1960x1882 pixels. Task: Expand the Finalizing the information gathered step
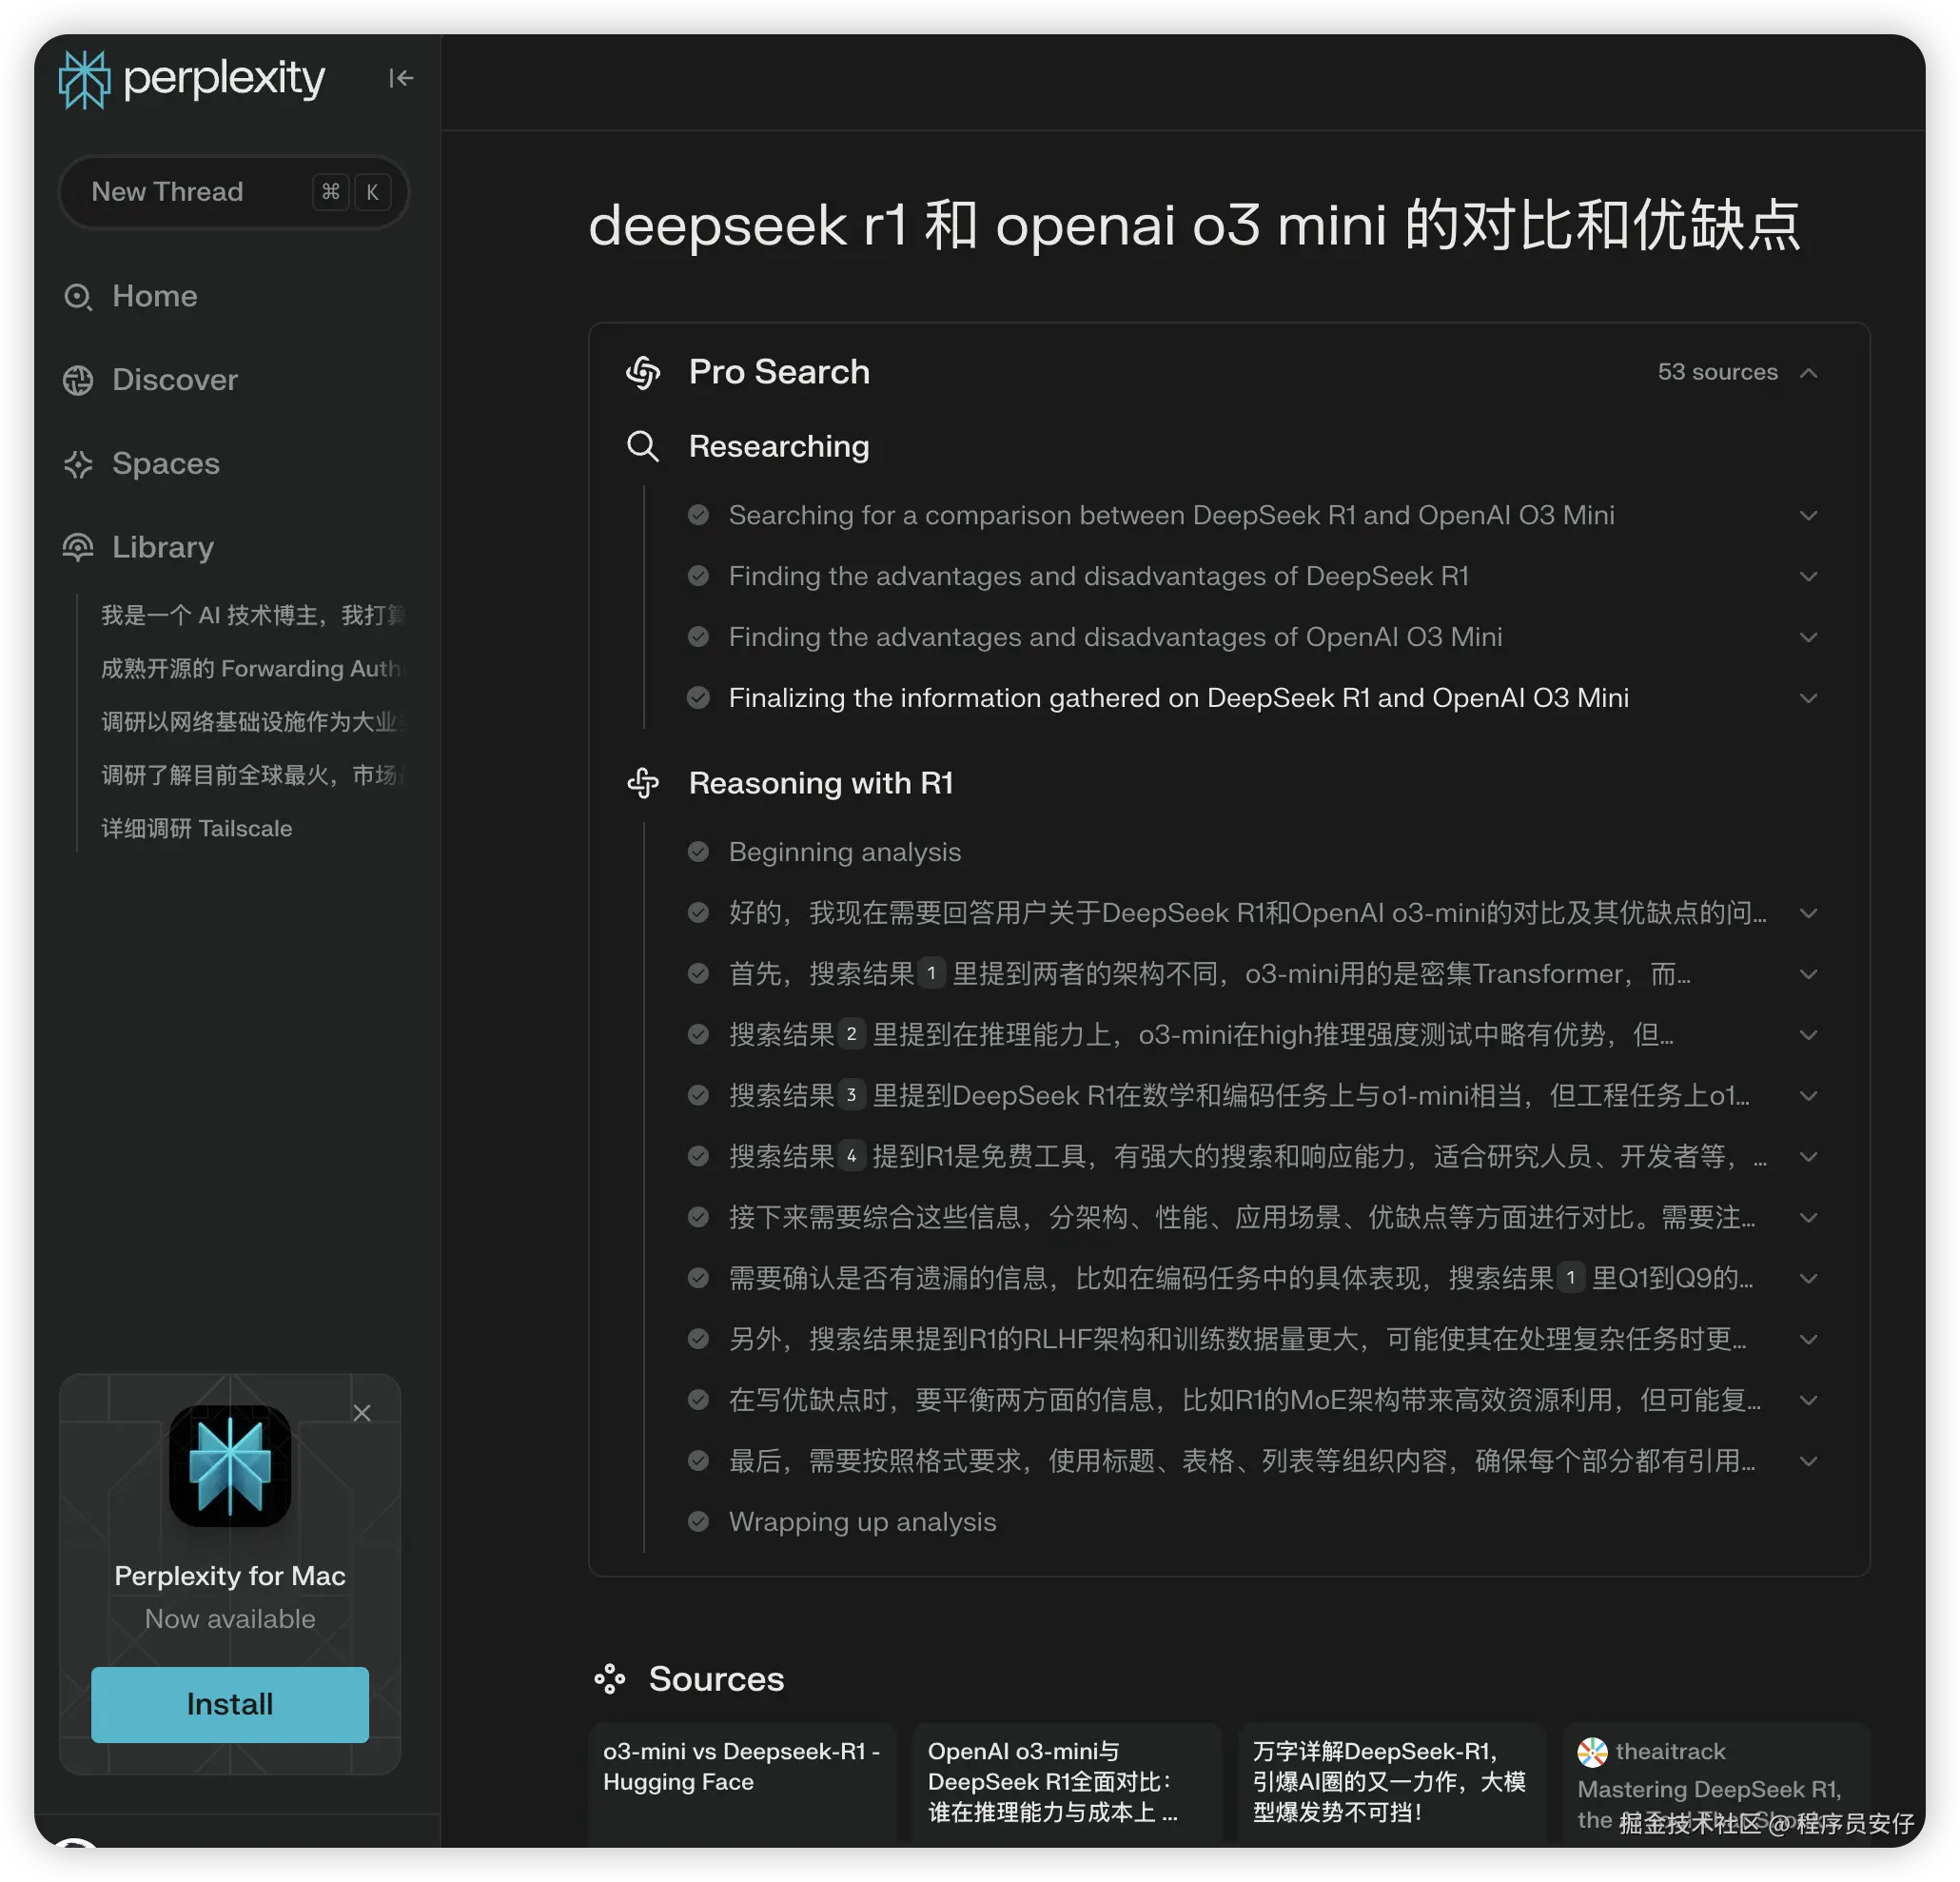pyautogui.click(x=1808, y=698)
